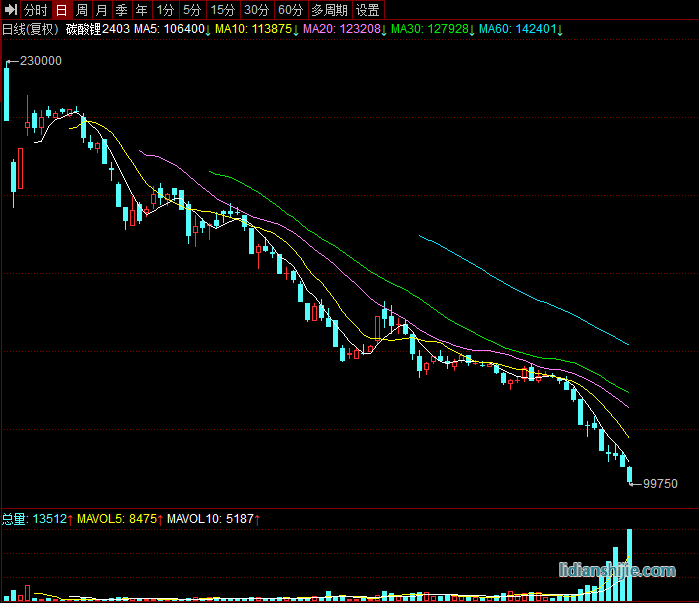The image size is (699, 603).
Task: Click the 日线(复权) adjustment label
Action: pyautogui.click(x=30, y=29)
